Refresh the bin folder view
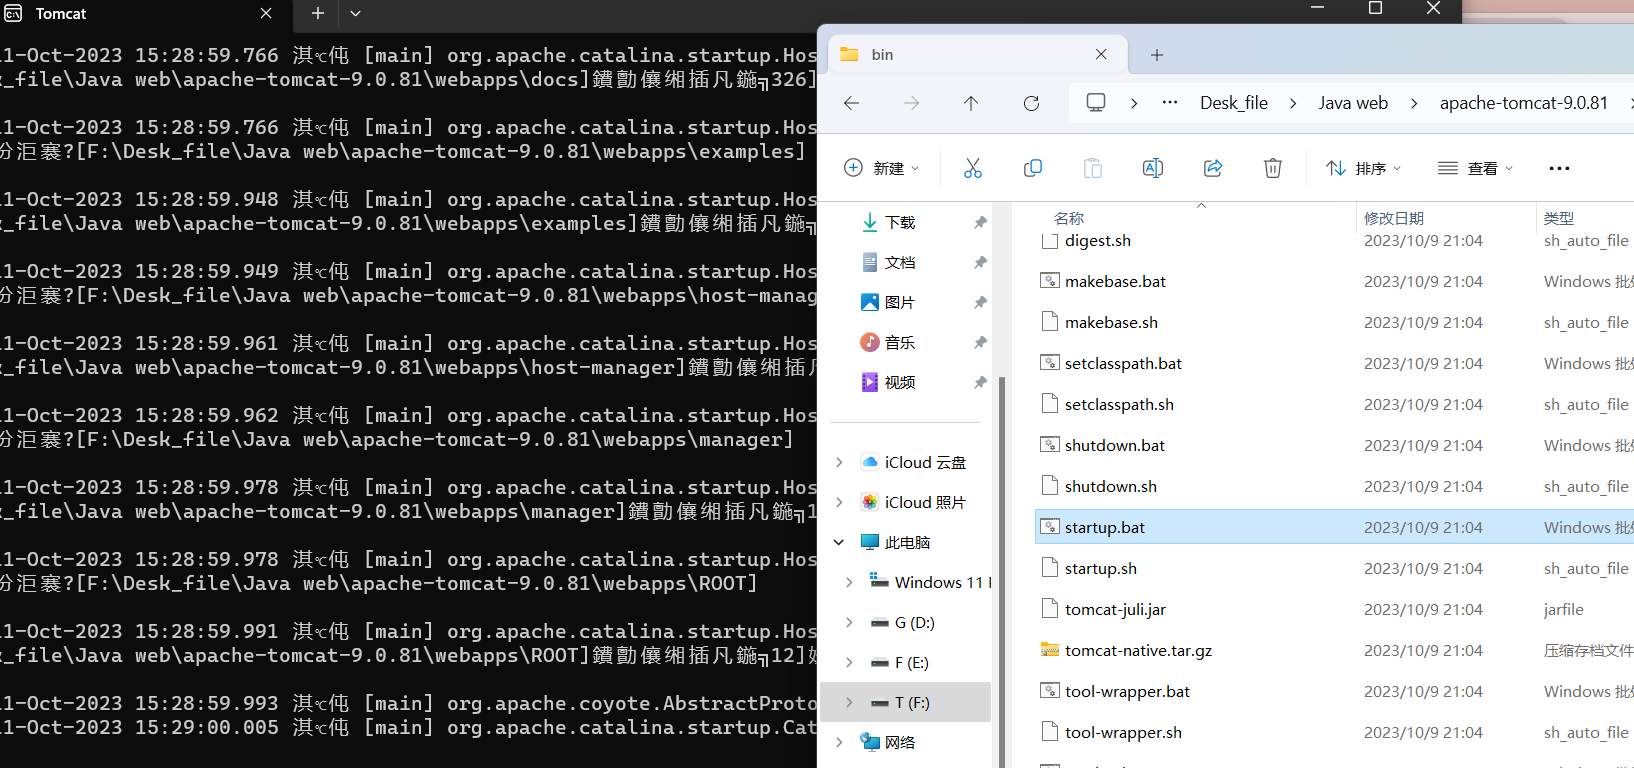Viewport: 1634px width, 768px height. click(1031, 103)
